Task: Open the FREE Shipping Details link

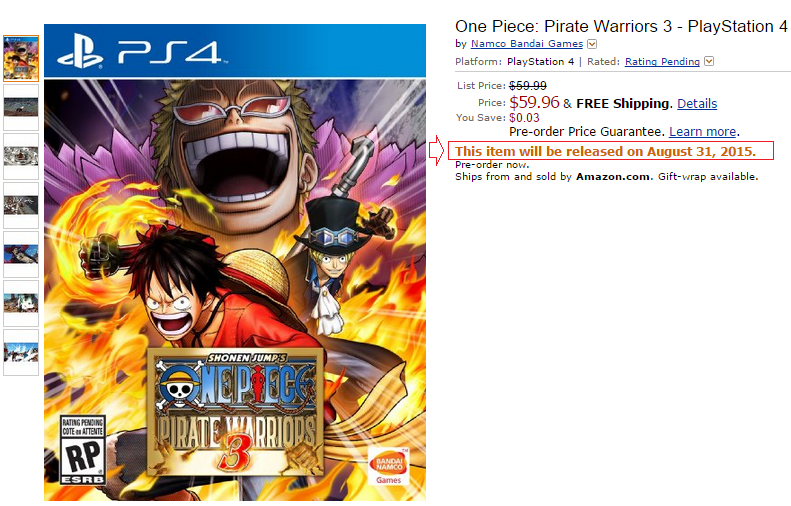Action: click(697, 103)
